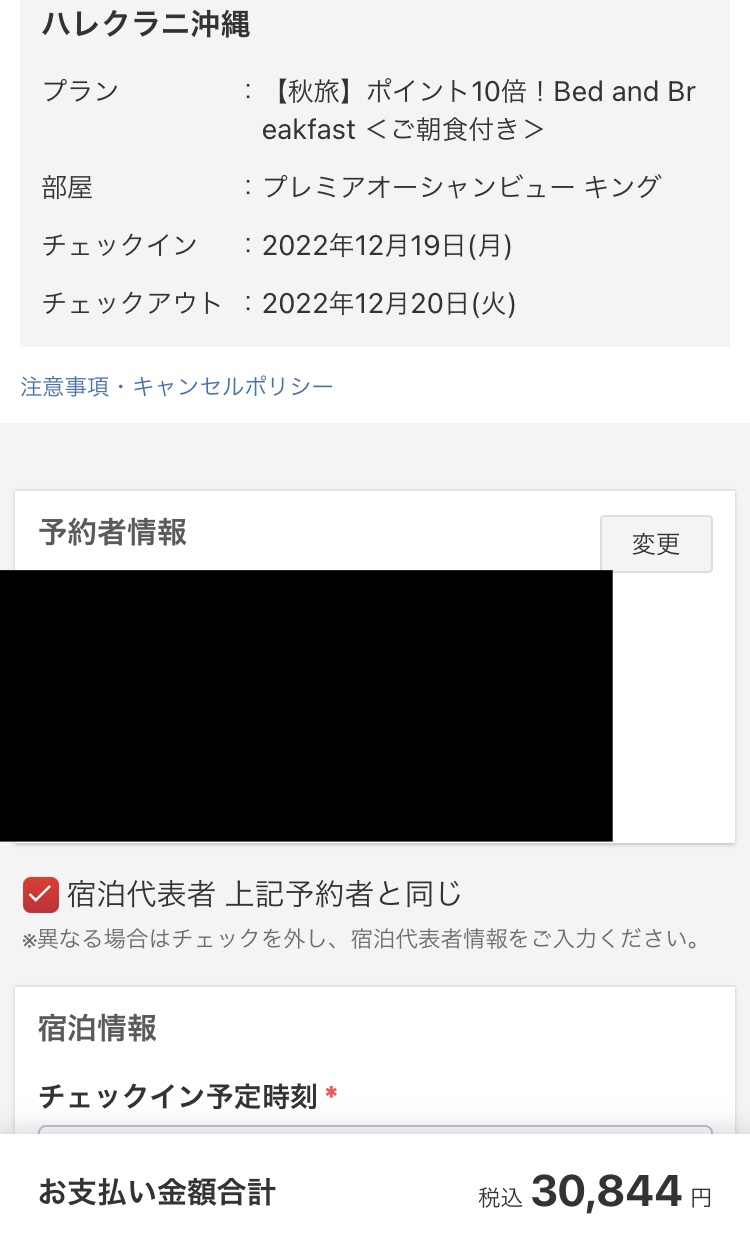
Task: Click the 予約者情報 section heading
Action: (113, 532)
